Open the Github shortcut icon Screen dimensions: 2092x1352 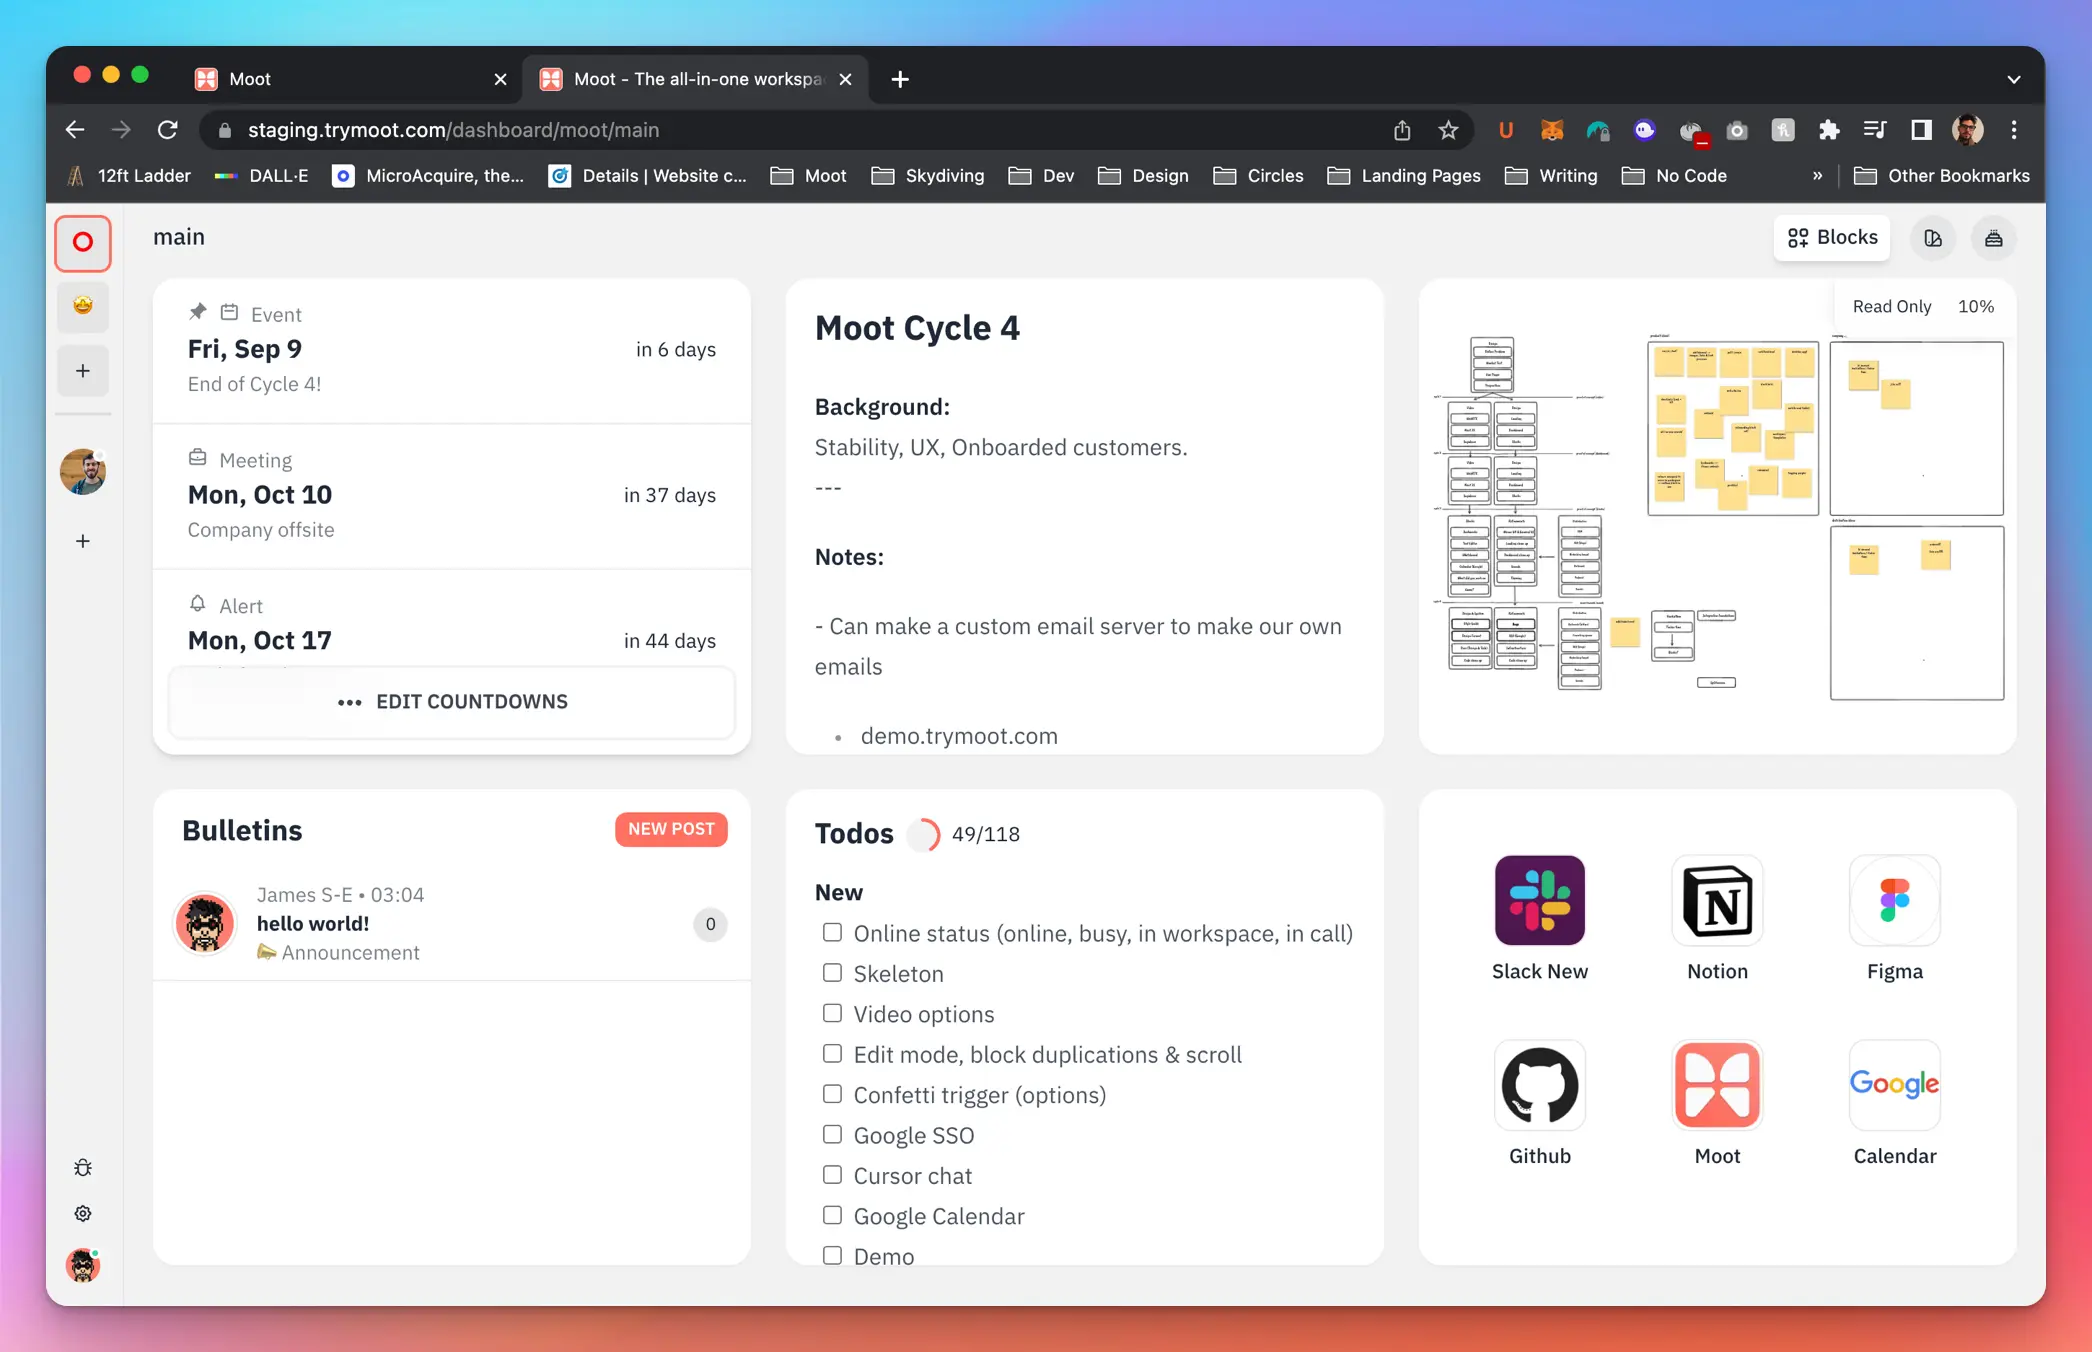(x=1539, y=1085)
